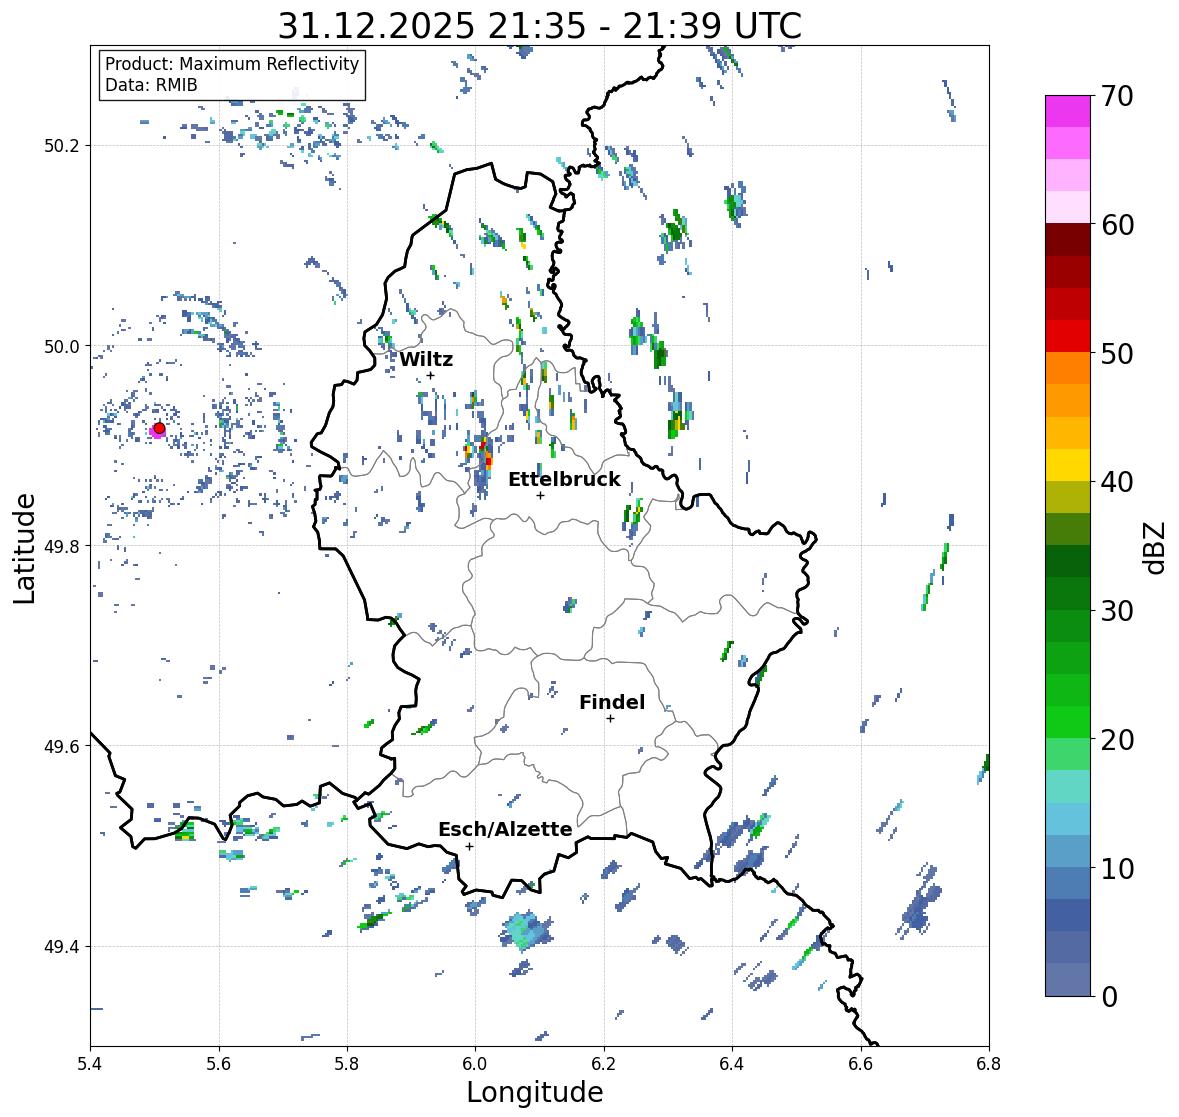The width and height of the screenshot is (1179, 1117).
Task: Click the Wiltz city label
Action: pyautogui.click(x=426, y=359)
